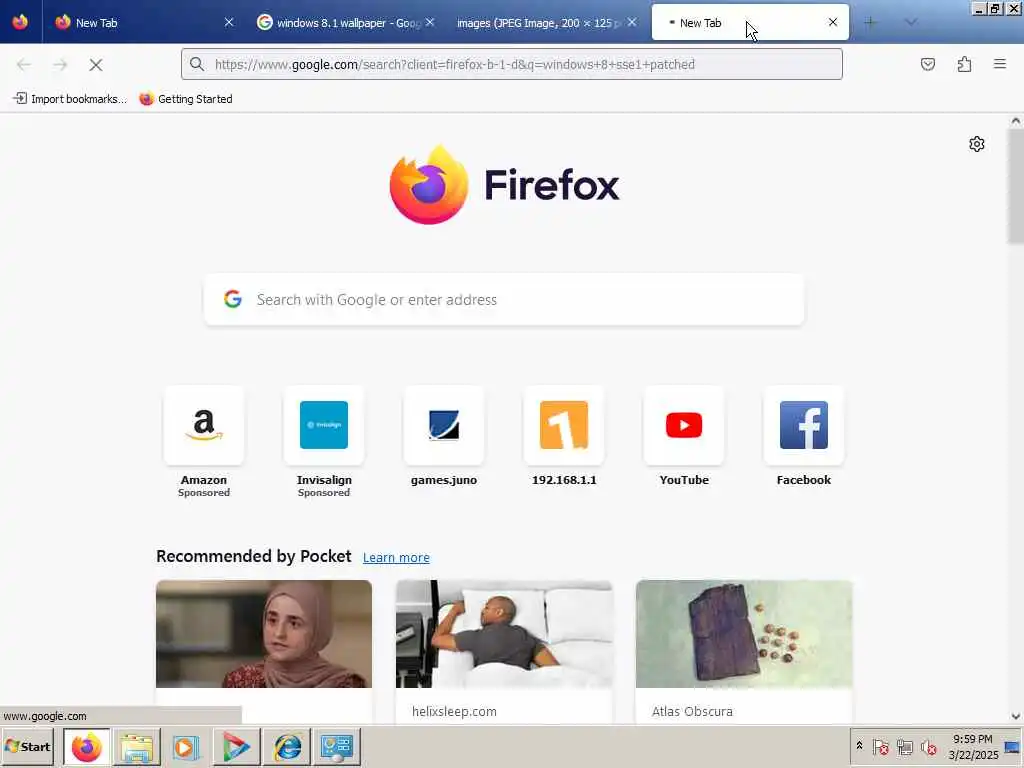
Task: Click the page scroll down arrow
Action: point(1016,716)
